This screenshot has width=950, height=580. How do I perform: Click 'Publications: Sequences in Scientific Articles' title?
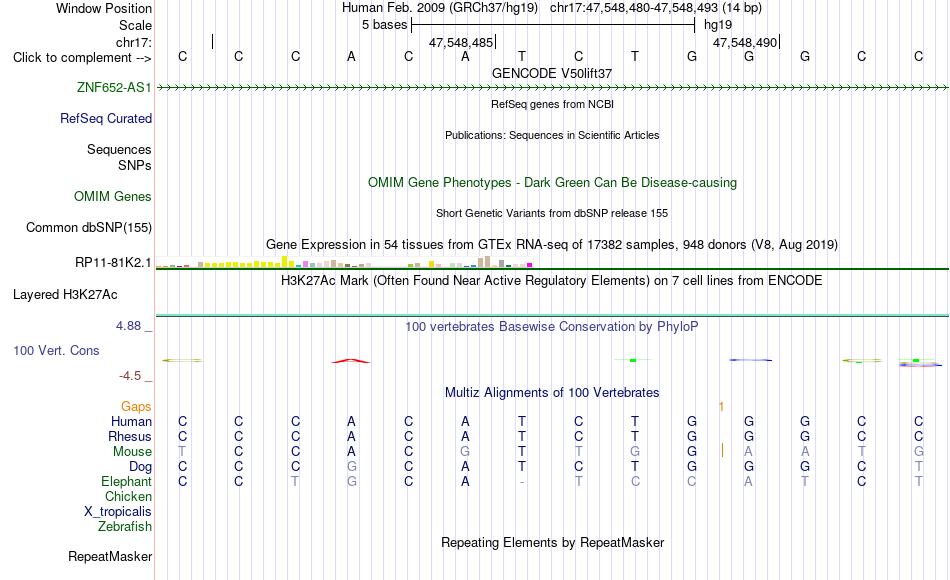[x=552, y=135]
